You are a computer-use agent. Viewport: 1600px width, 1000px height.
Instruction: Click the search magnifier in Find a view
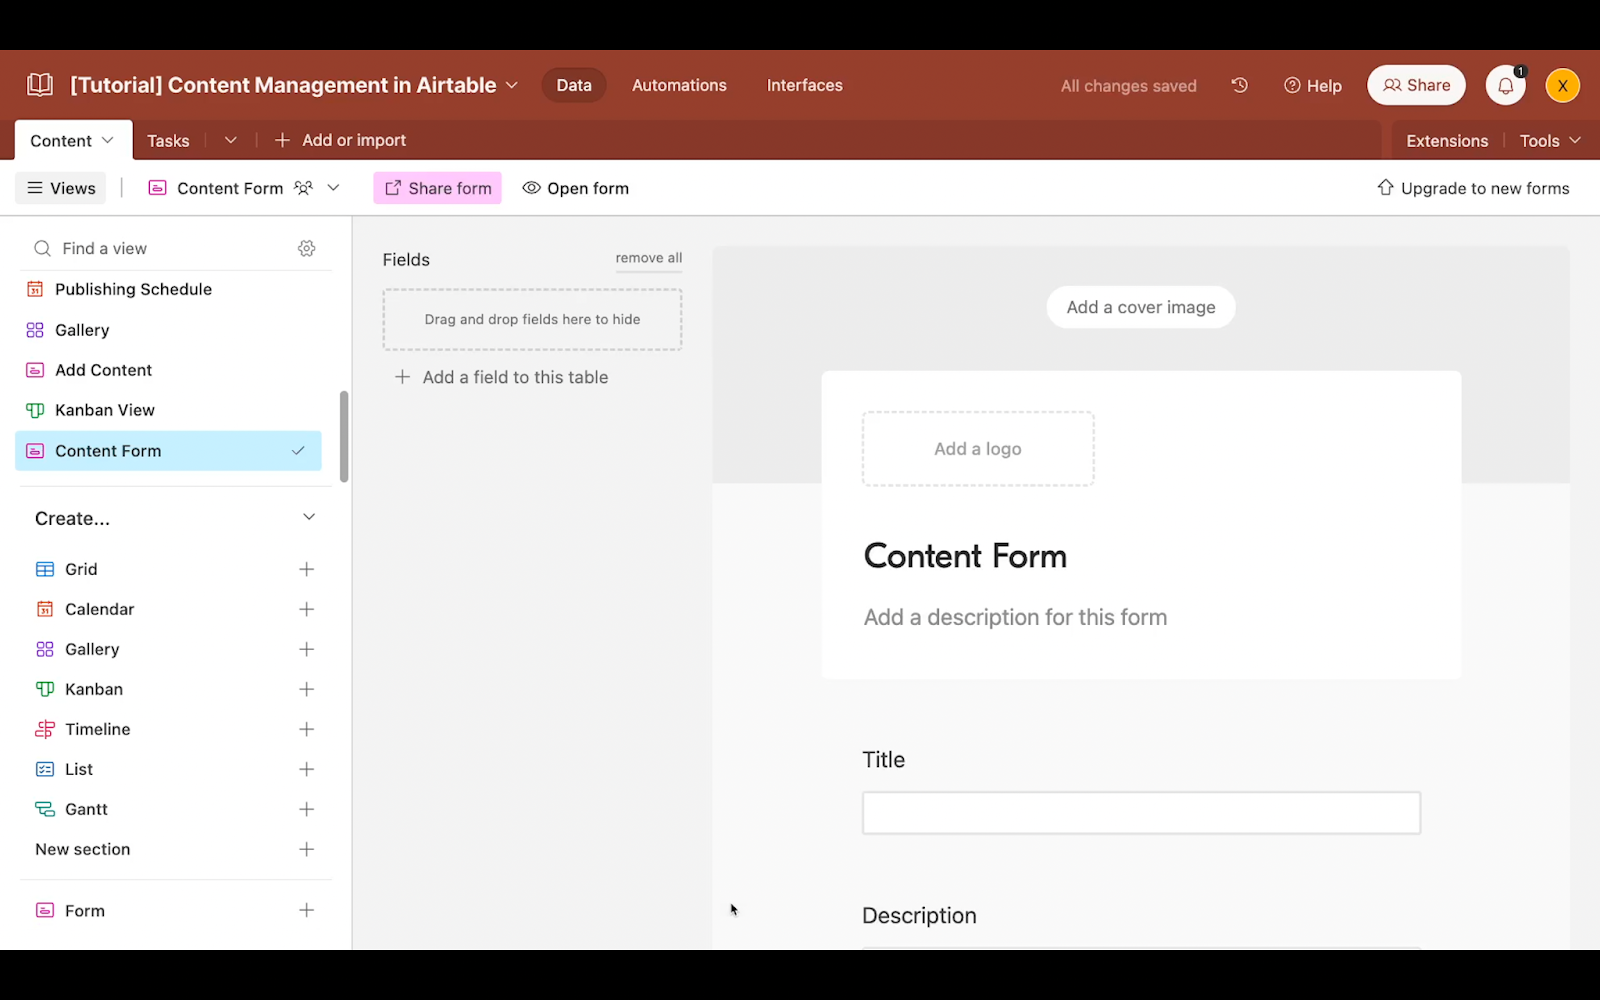(42, 248)
